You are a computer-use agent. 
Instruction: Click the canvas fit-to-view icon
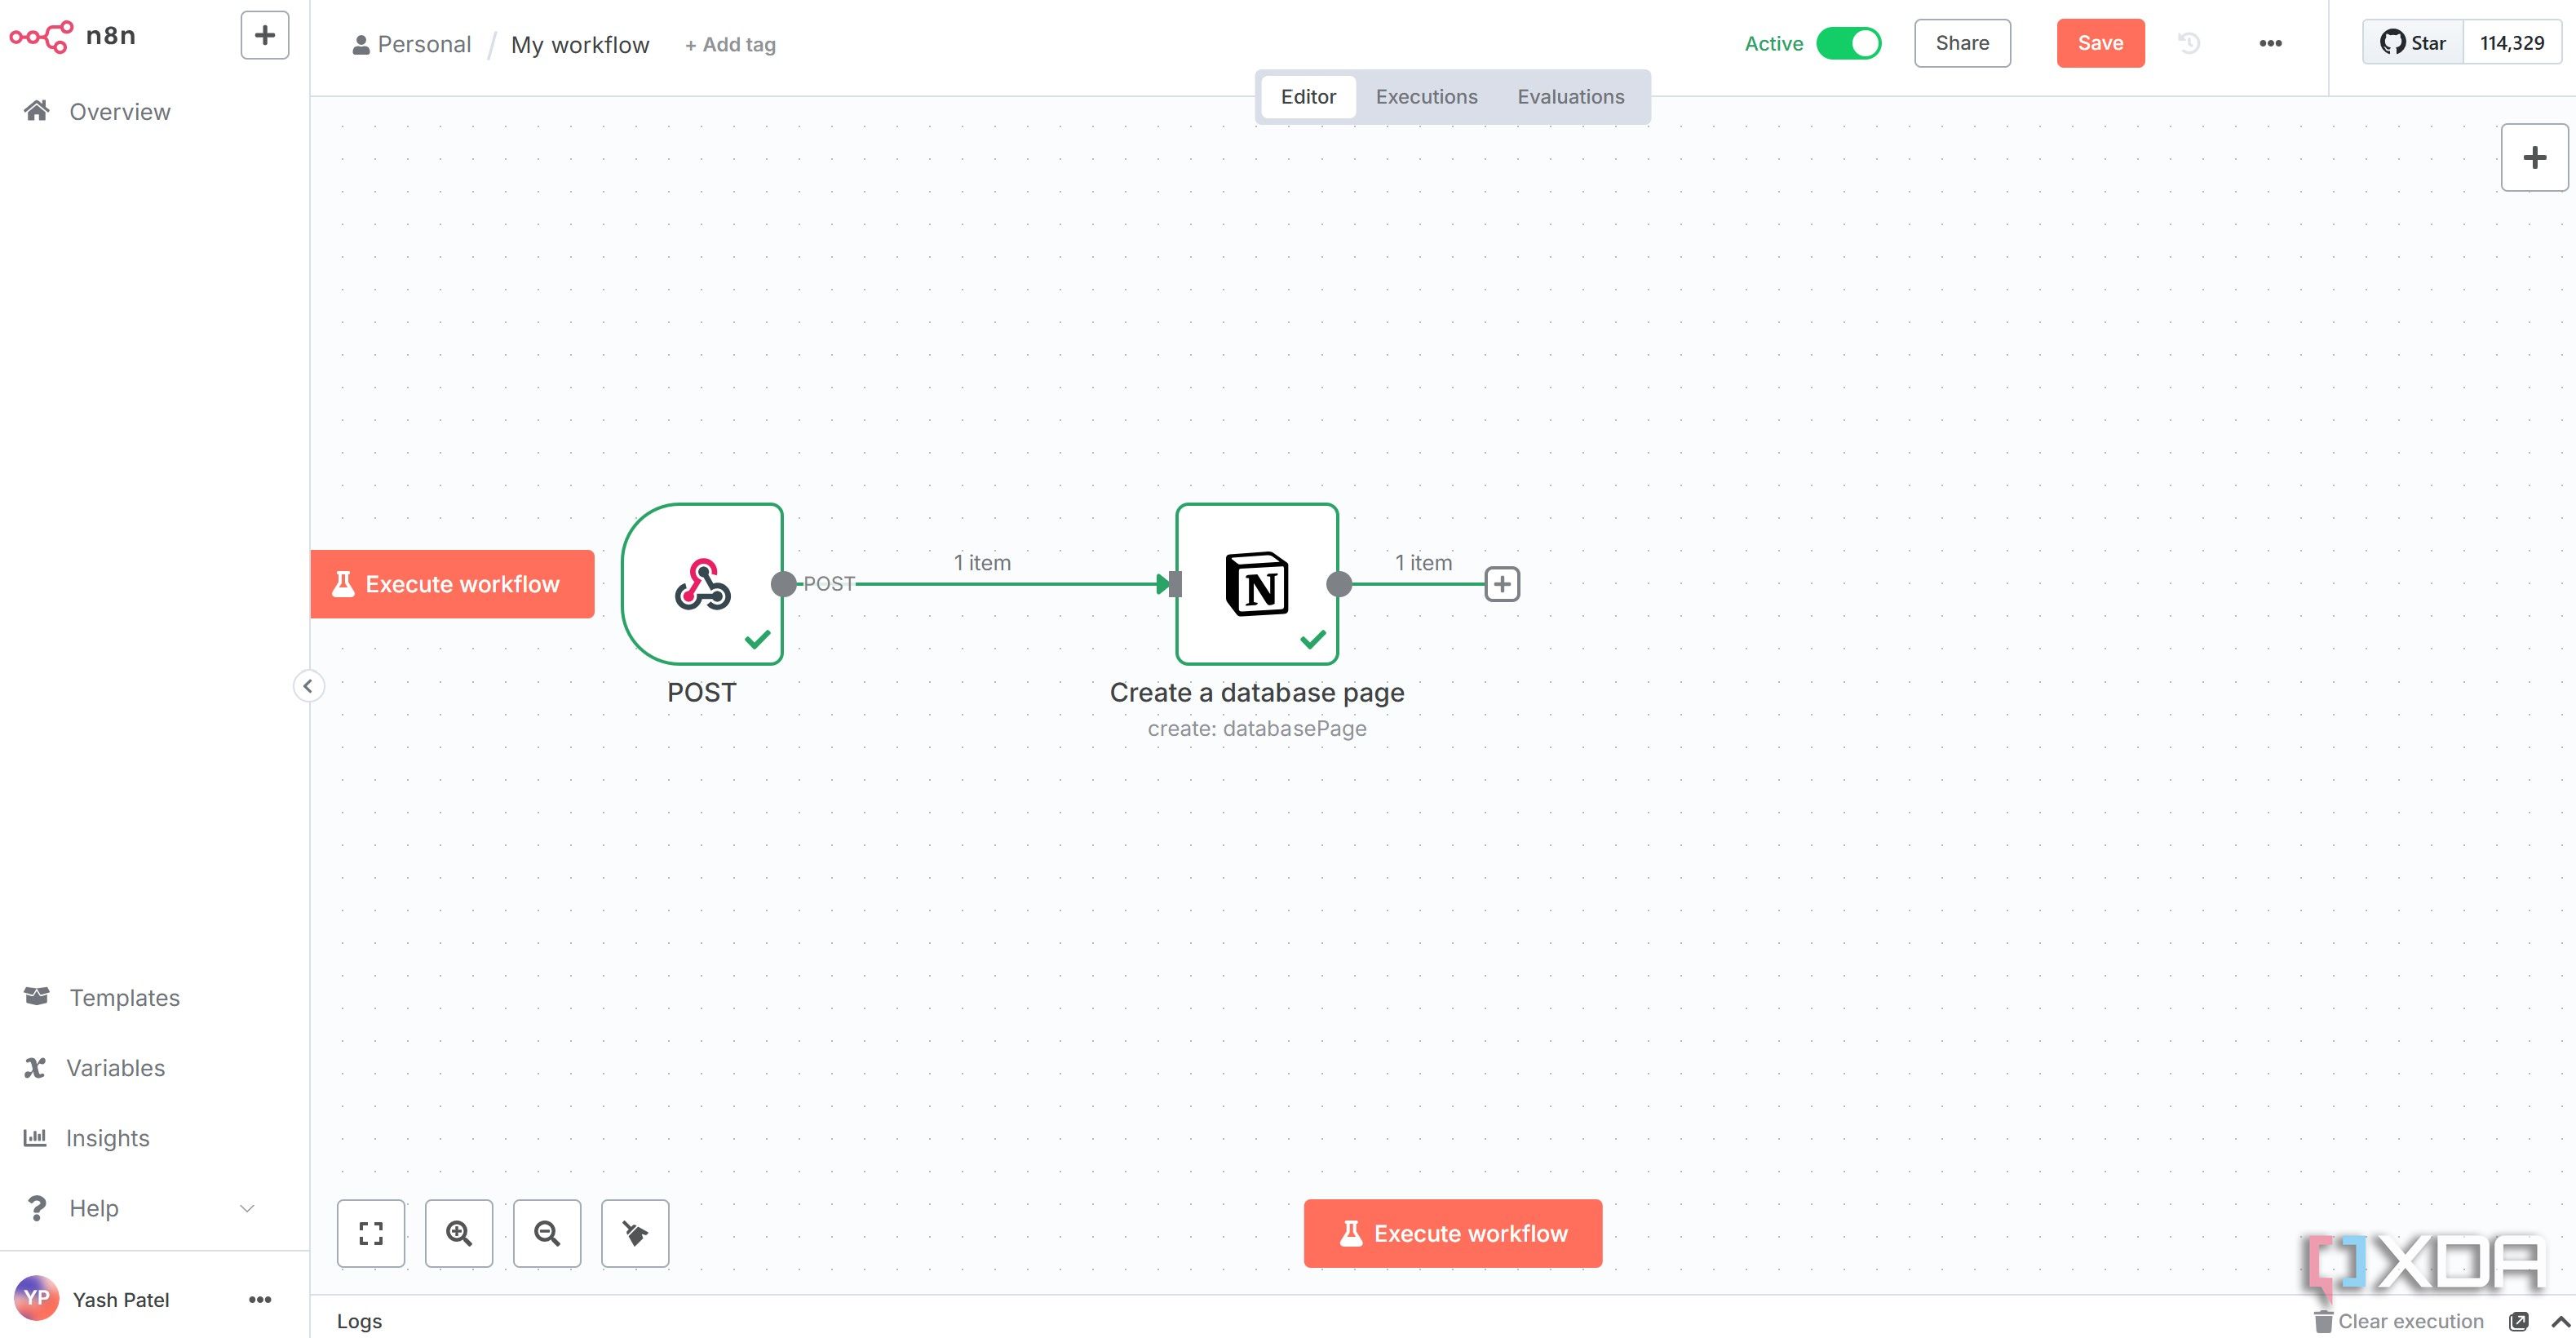pyautogui.click(x=371, y=1233)
